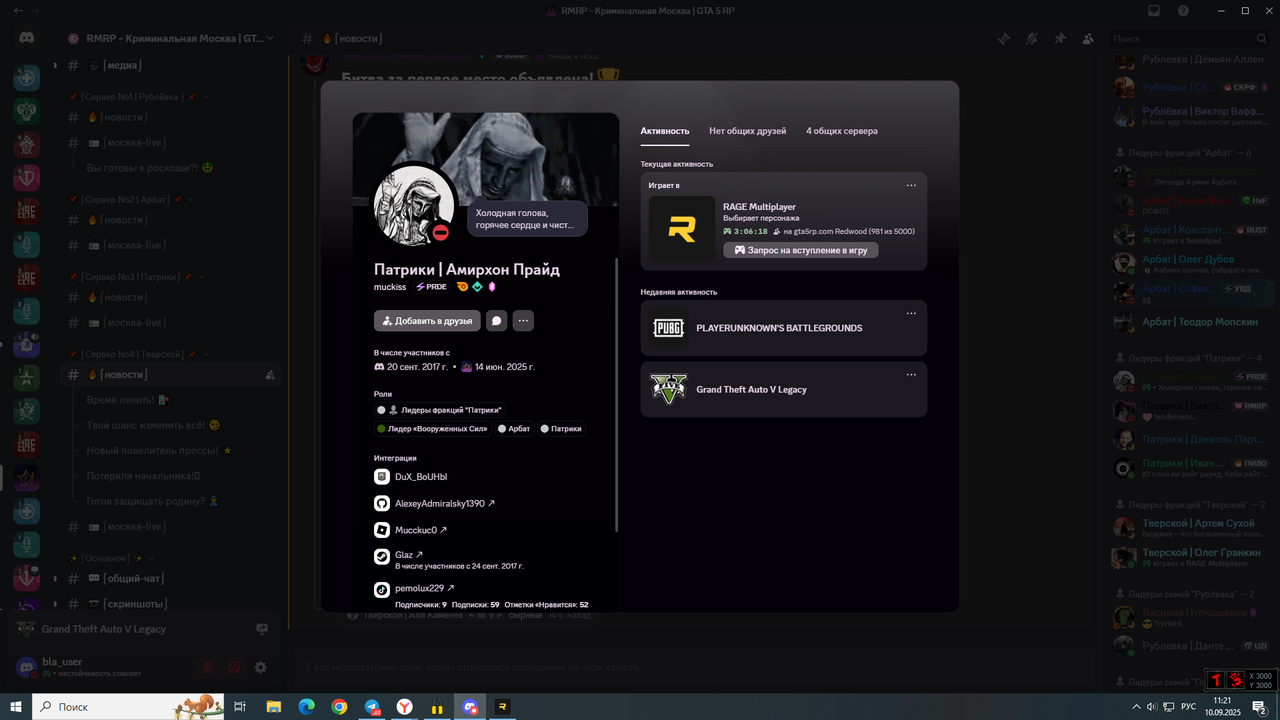The width and height of the screenshot is (1280, 720).
Task: Click the TikTok icon beside pemolux229
Action: [x=382, y=589]
